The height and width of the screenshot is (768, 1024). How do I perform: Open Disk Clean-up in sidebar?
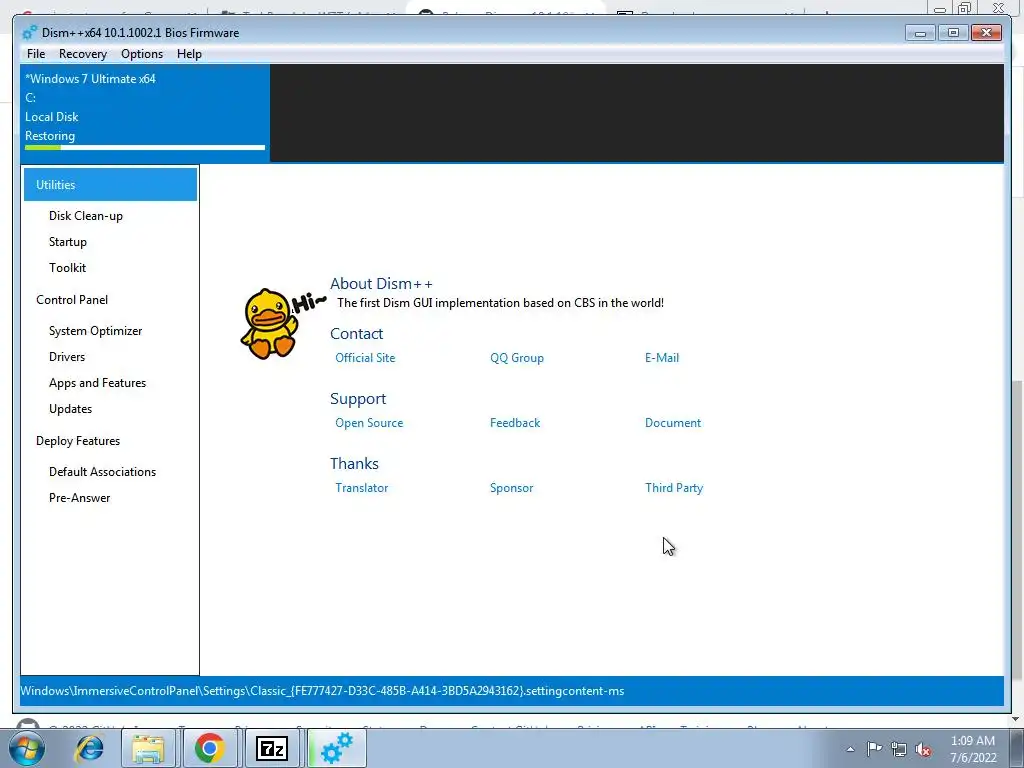tap(86, 216)
